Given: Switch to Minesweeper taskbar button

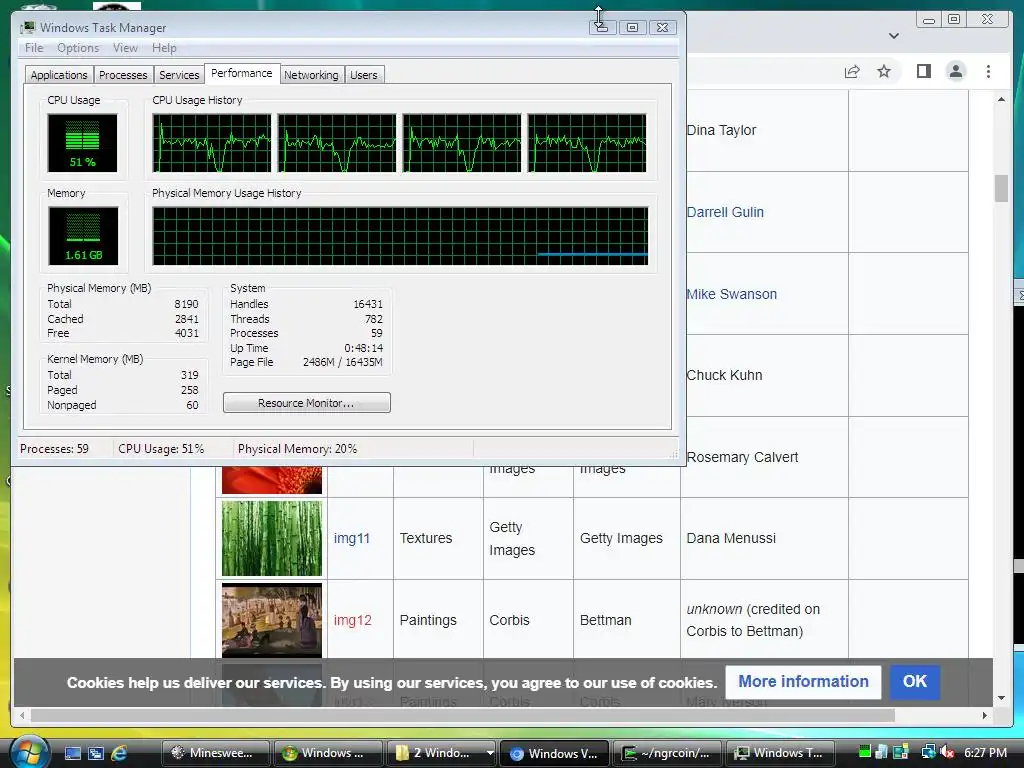Looking at the screenshot, I should 216,753.
